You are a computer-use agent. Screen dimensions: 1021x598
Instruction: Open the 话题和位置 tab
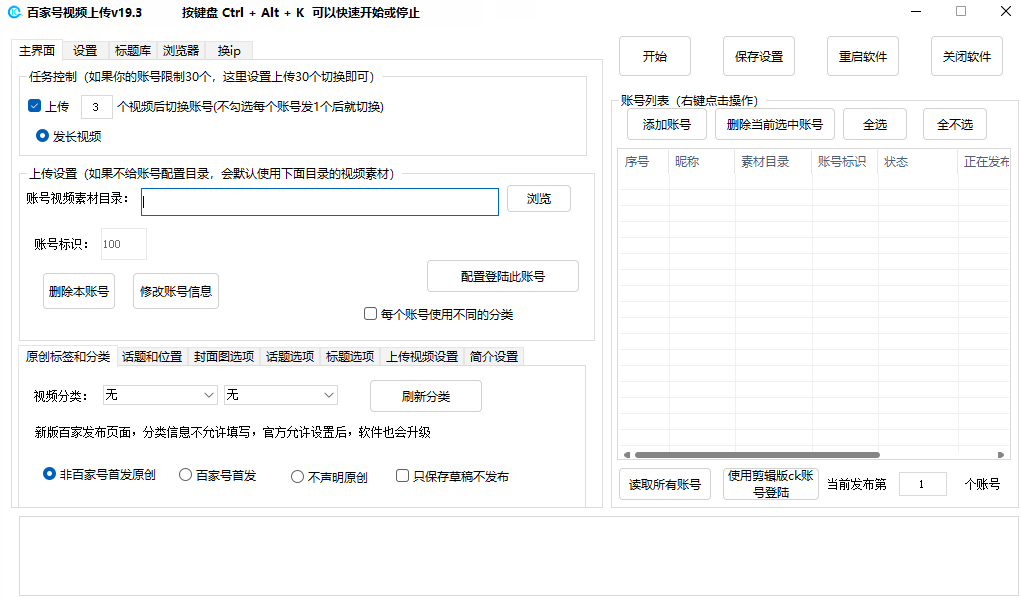152,357
